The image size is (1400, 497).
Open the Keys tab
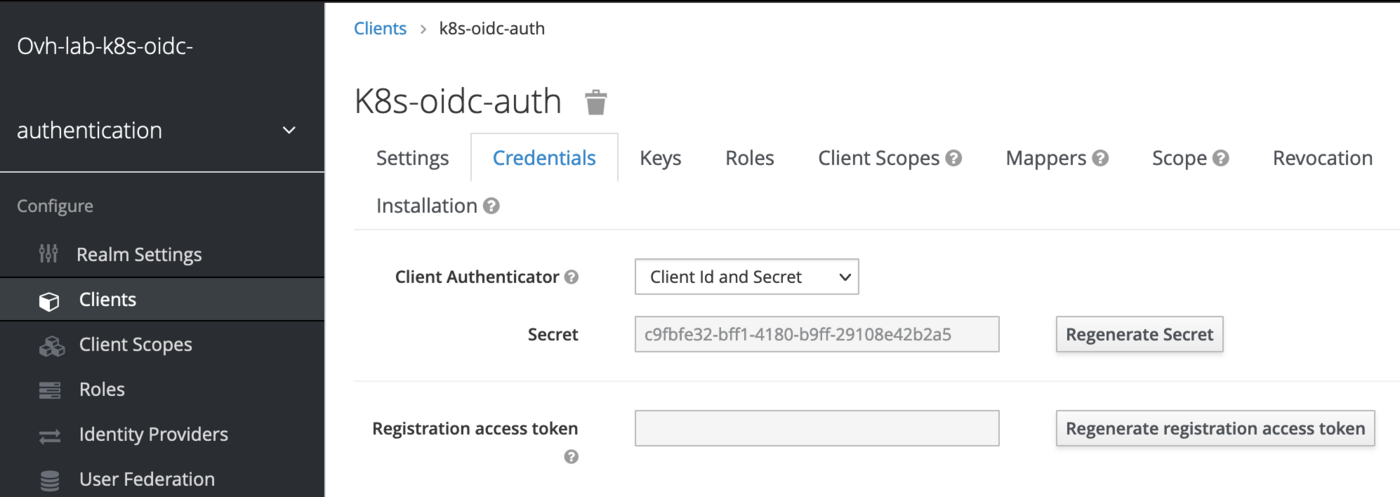click(660, 158)
